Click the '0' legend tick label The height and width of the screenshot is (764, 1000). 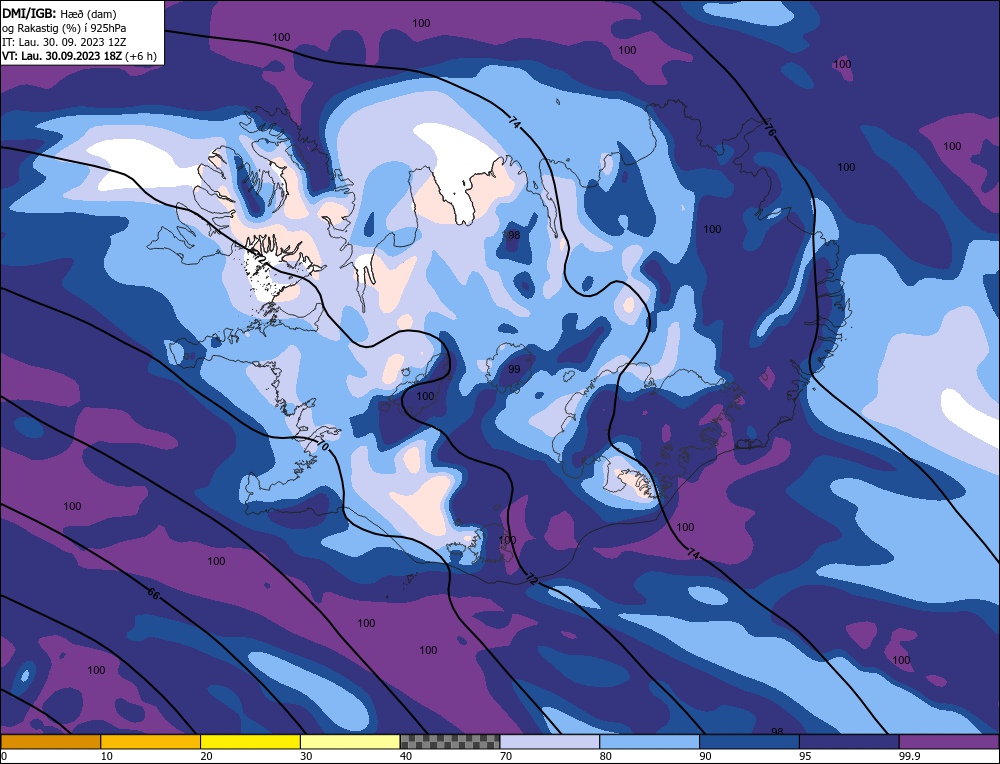coord(4,756)
